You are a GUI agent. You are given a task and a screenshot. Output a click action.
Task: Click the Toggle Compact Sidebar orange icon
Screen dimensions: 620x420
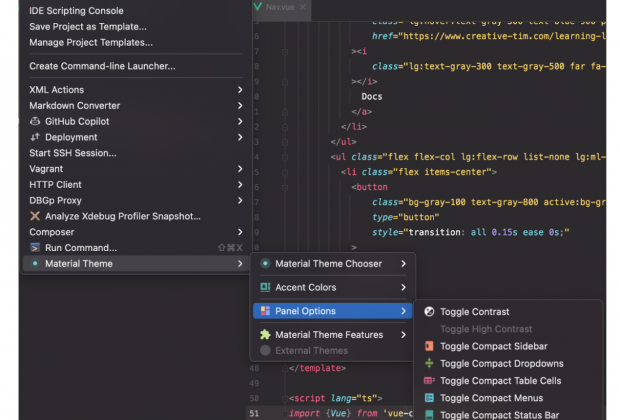pos(429,346)
